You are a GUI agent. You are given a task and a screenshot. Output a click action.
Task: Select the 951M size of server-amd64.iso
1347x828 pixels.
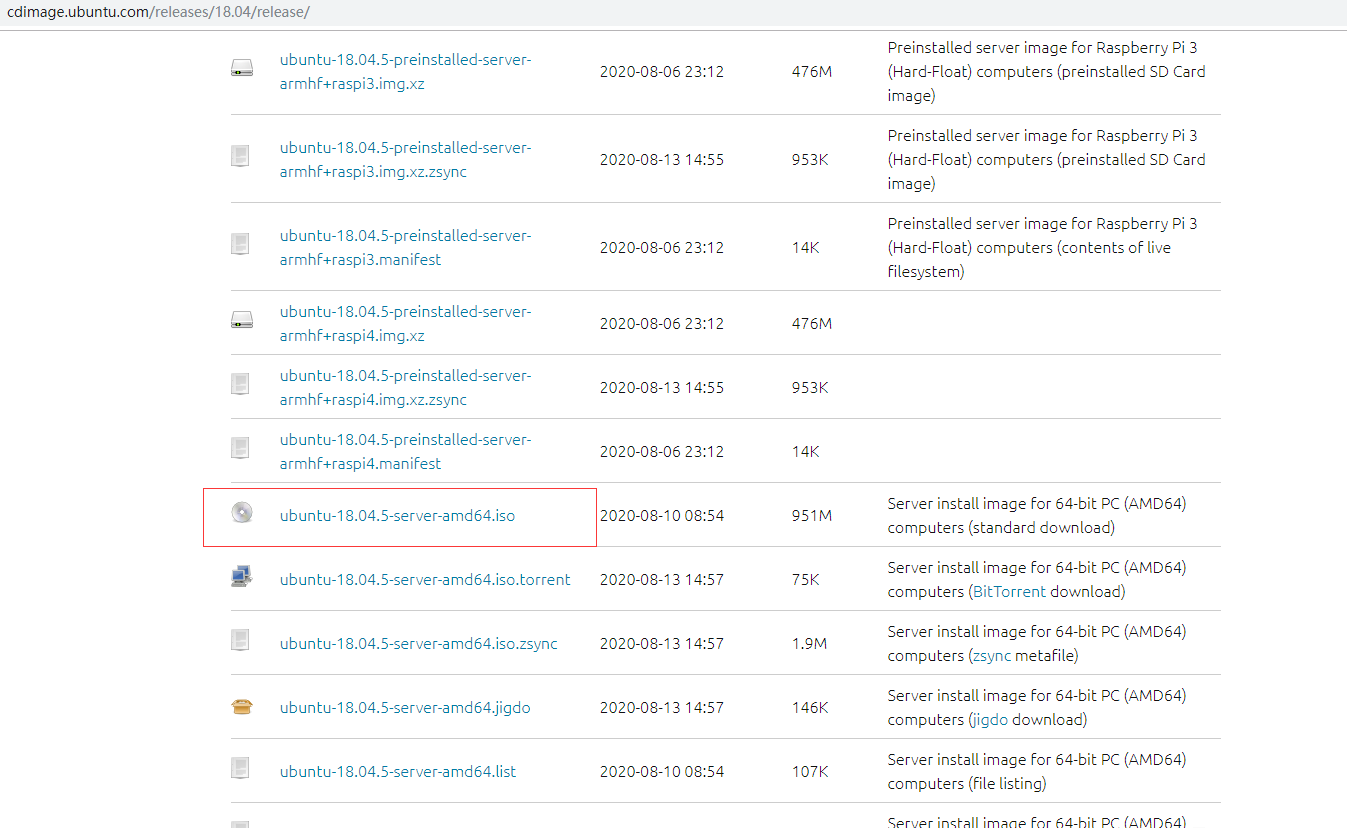812,516
